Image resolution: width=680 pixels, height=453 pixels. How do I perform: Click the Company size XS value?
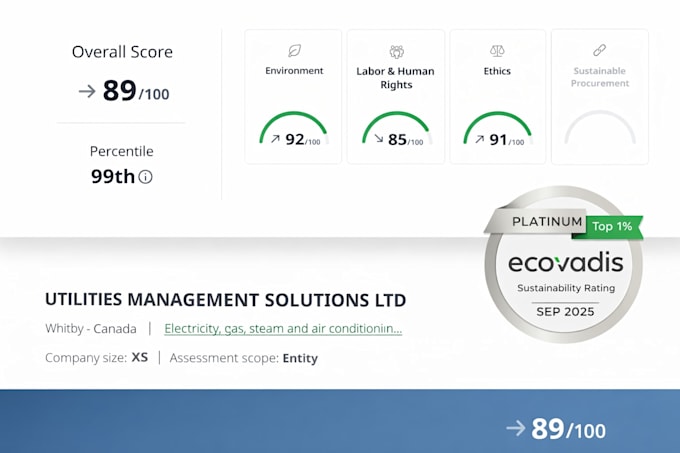(x=140, y=357)
